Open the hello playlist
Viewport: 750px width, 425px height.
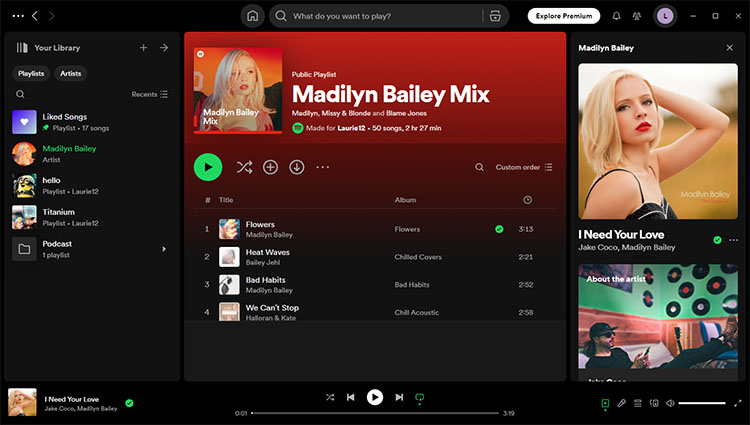(91, 185)
